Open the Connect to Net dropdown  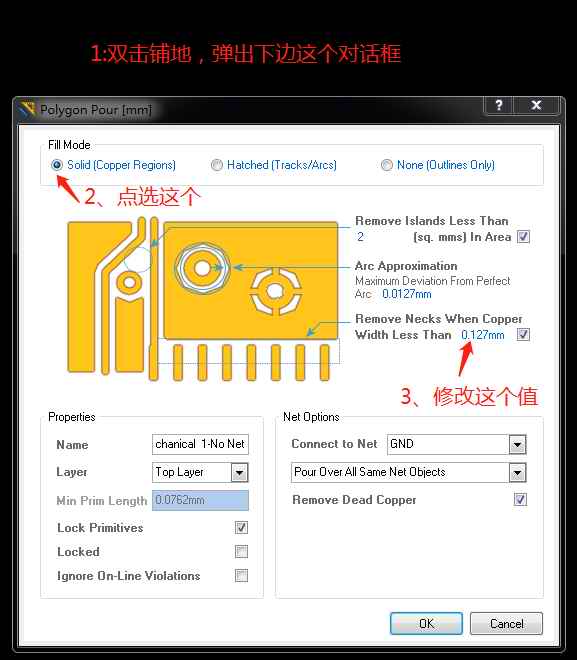pos(517,444)
